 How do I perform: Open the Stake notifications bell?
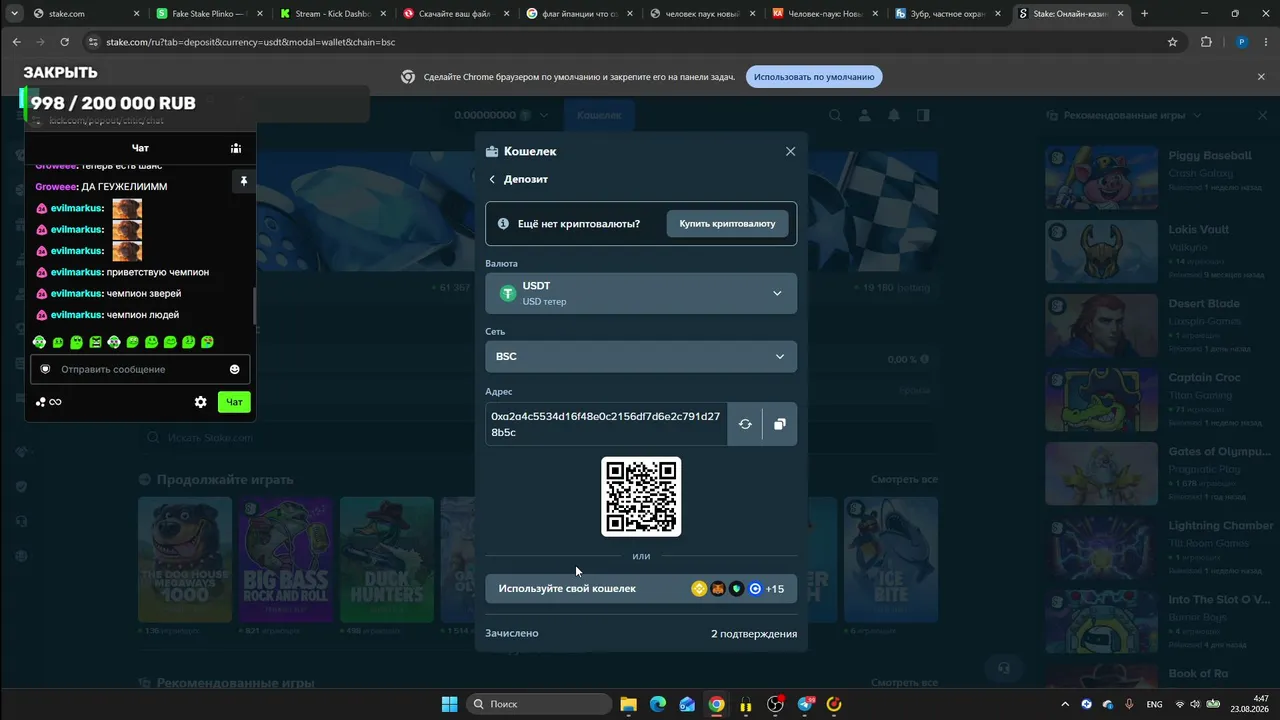pyautogui.click(x=894, y=115)
